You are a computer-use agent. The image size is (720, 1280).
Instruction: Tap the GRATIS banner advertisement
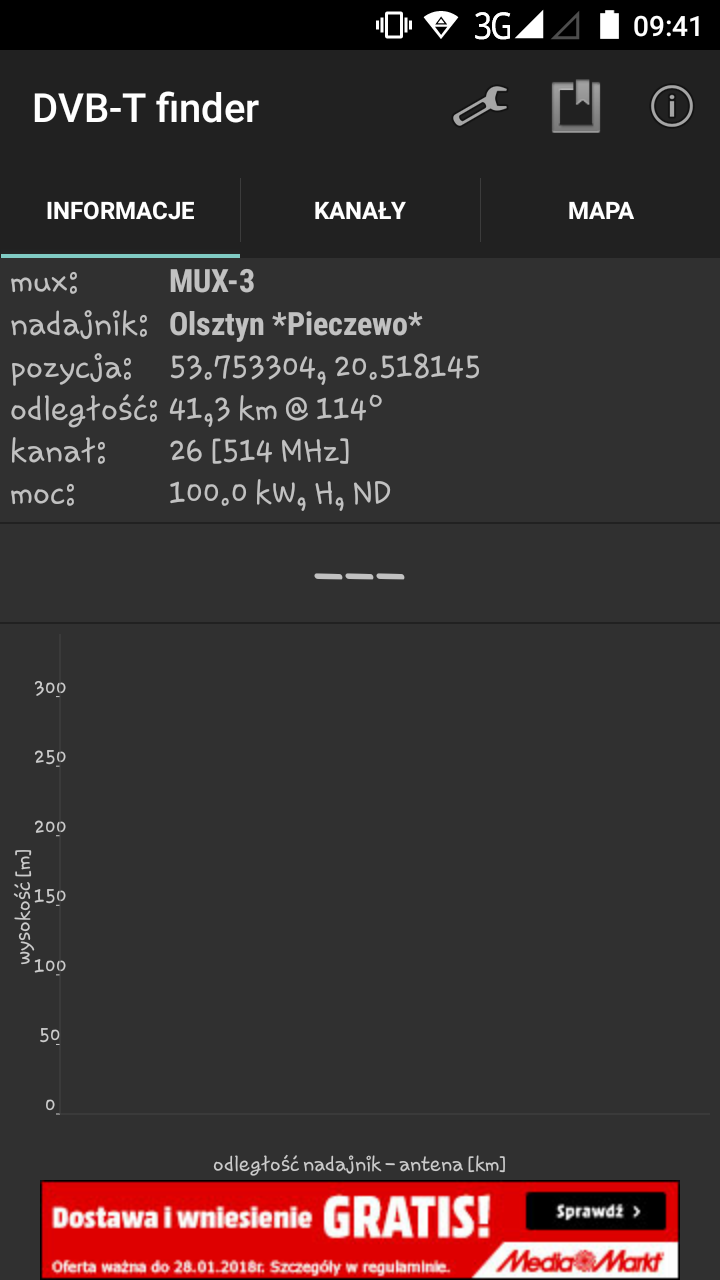360,1229
